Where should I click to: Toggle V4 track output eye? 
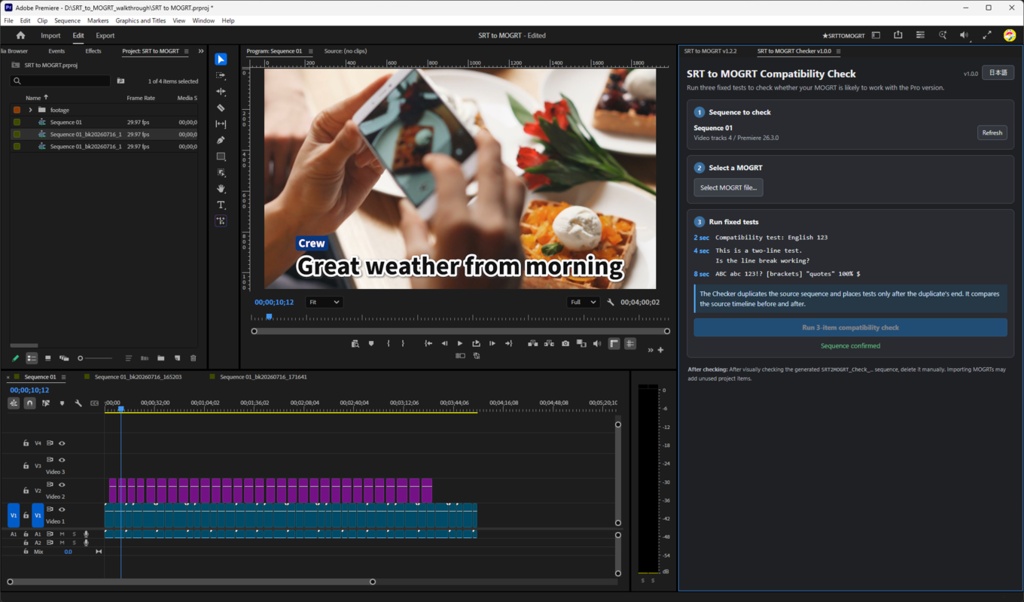[x=62, y=443]
